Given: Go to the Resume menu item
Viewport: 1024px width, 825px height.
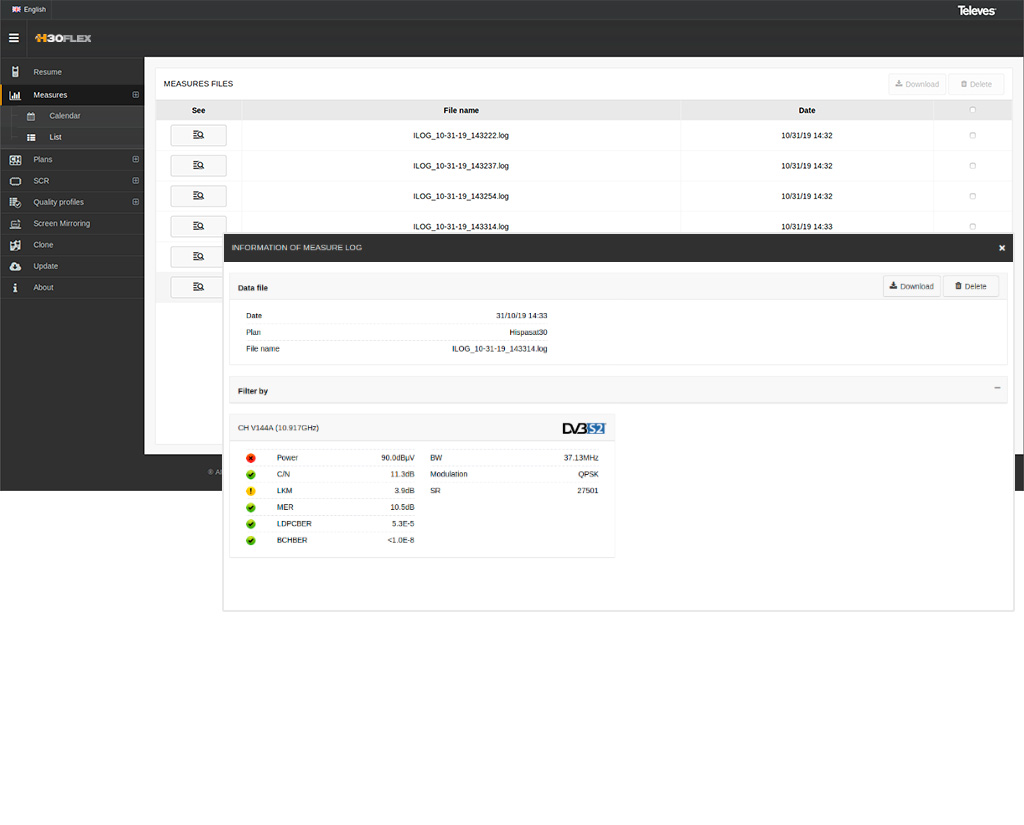Looking at the screenshot, I should 47,72.
